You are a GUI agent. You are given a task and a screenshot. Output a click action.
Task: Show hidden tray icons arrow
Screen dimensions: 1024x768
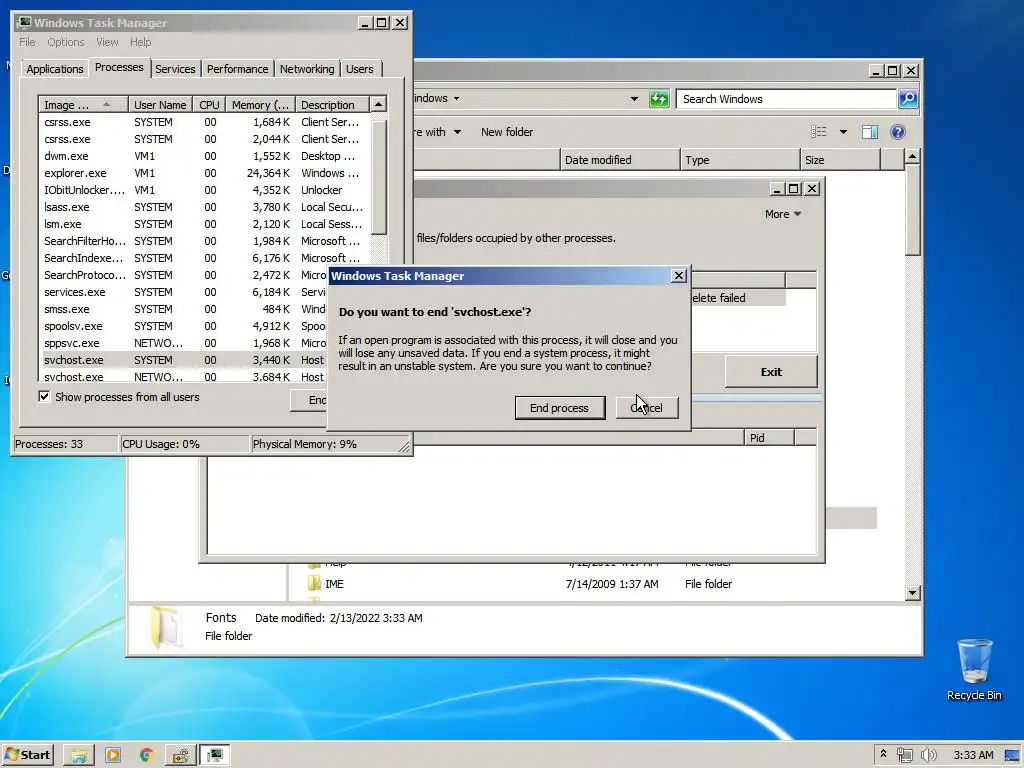pyautogui.click(x=883, y=754)
